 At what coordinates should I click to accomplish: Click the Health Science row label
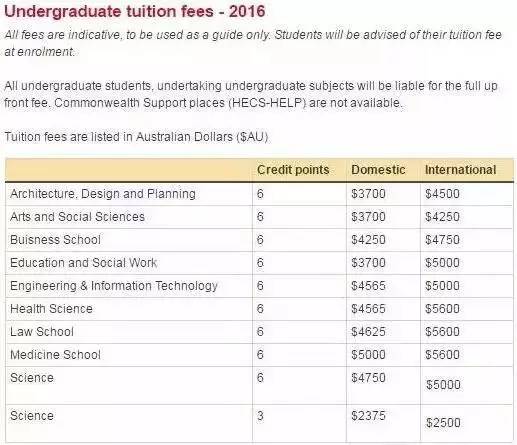point(51,309)
